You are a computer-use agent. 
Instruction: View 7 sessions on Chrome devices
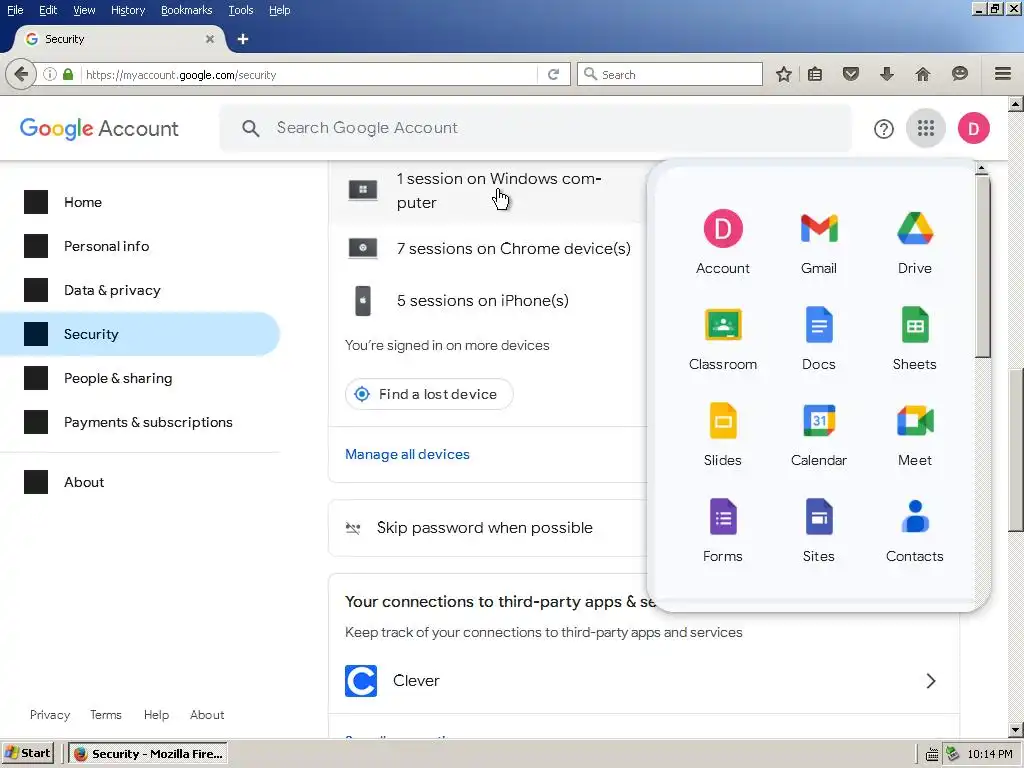[x=488, y=248]
